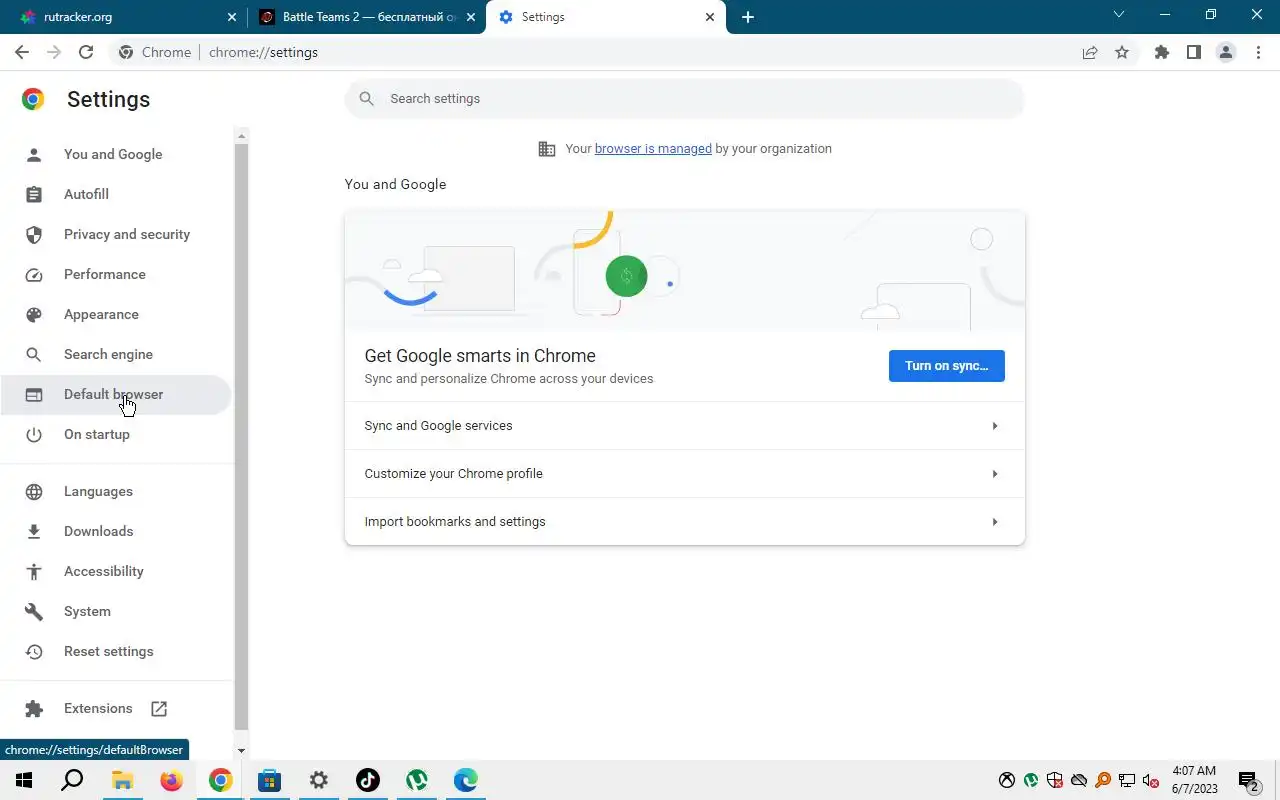Open Windows search from the taskbar
Viewport: 1280px width, 800px height.
72,780
